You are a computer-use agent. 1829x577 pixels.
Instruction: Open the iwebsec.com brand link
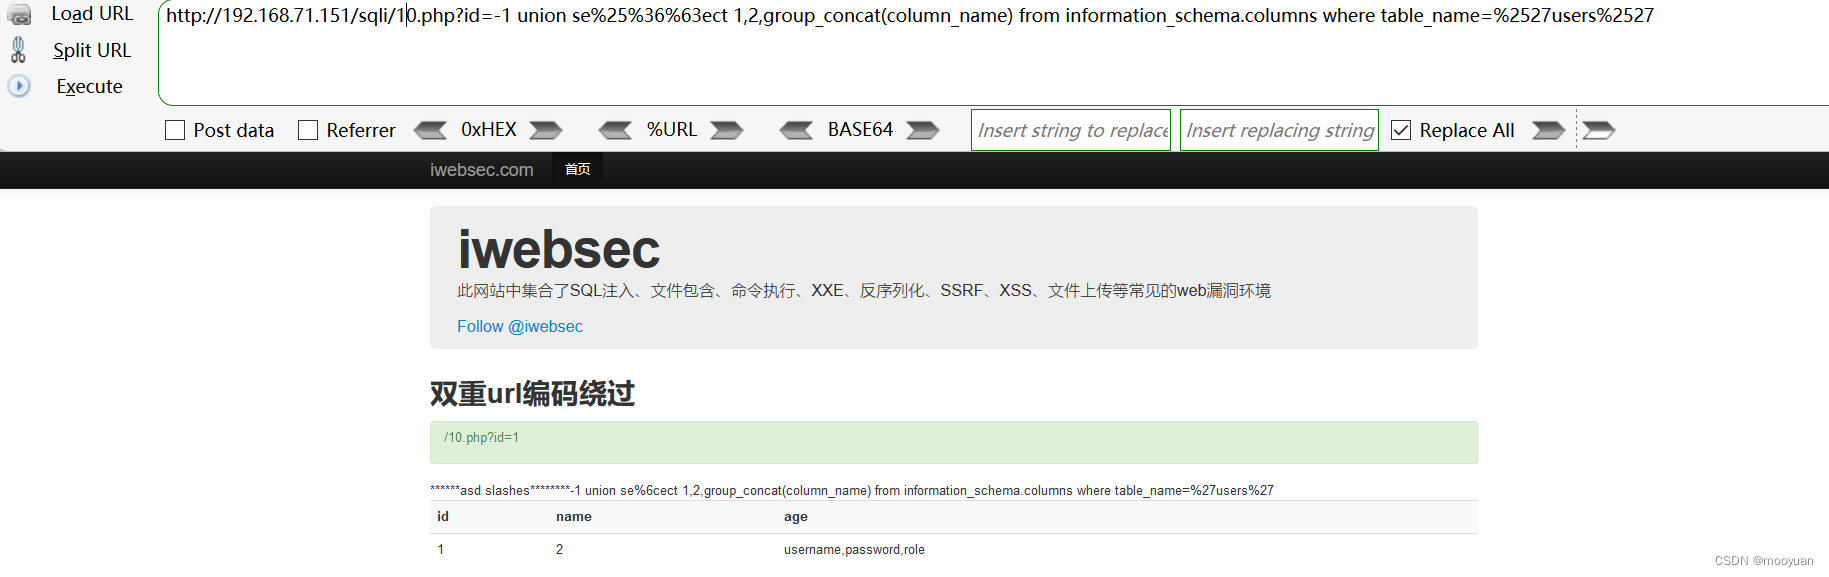click(x=482, y=170)
